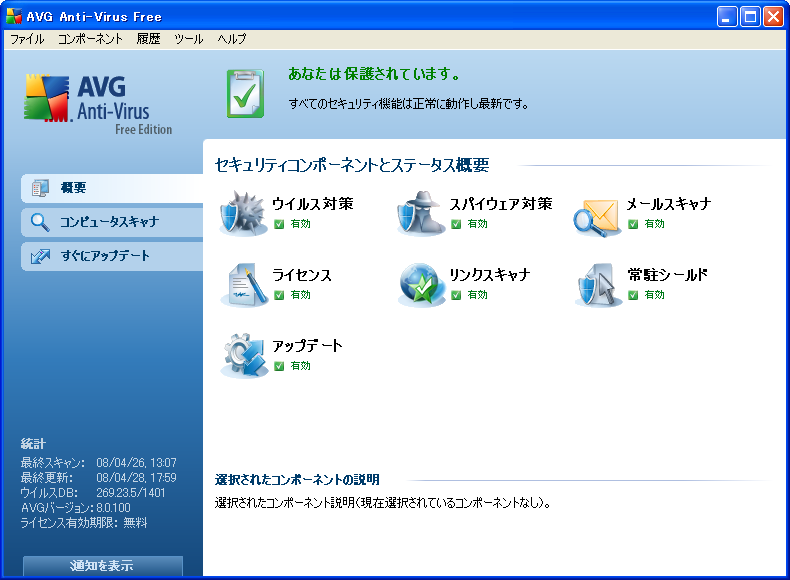The image size is (790, 580).
Task: Open the メールスキャナ envelope icon
Action: pos(598,217)
